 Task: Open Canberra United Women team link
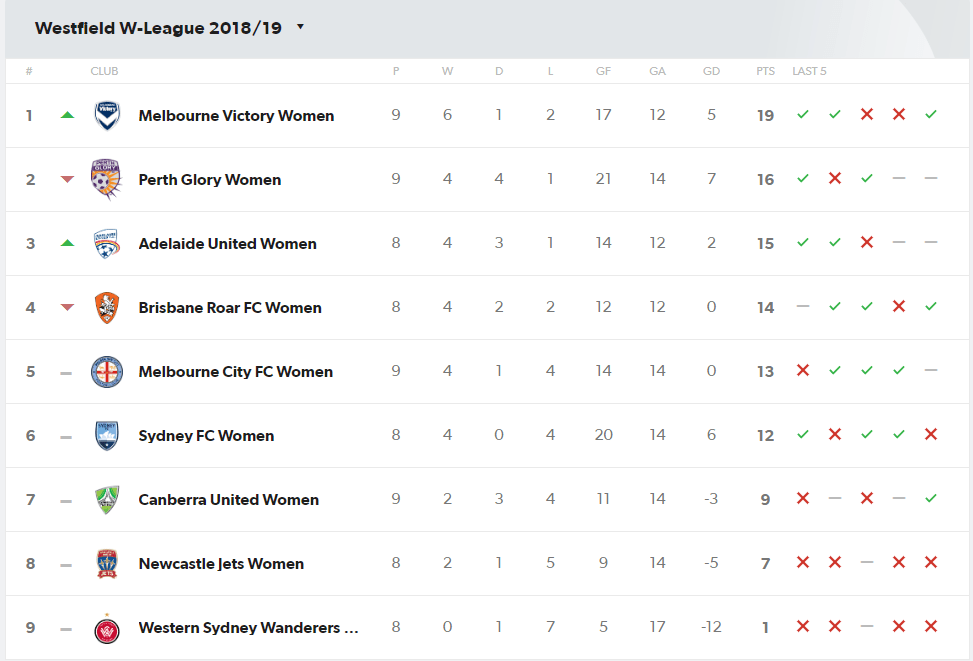pos(228,500)
